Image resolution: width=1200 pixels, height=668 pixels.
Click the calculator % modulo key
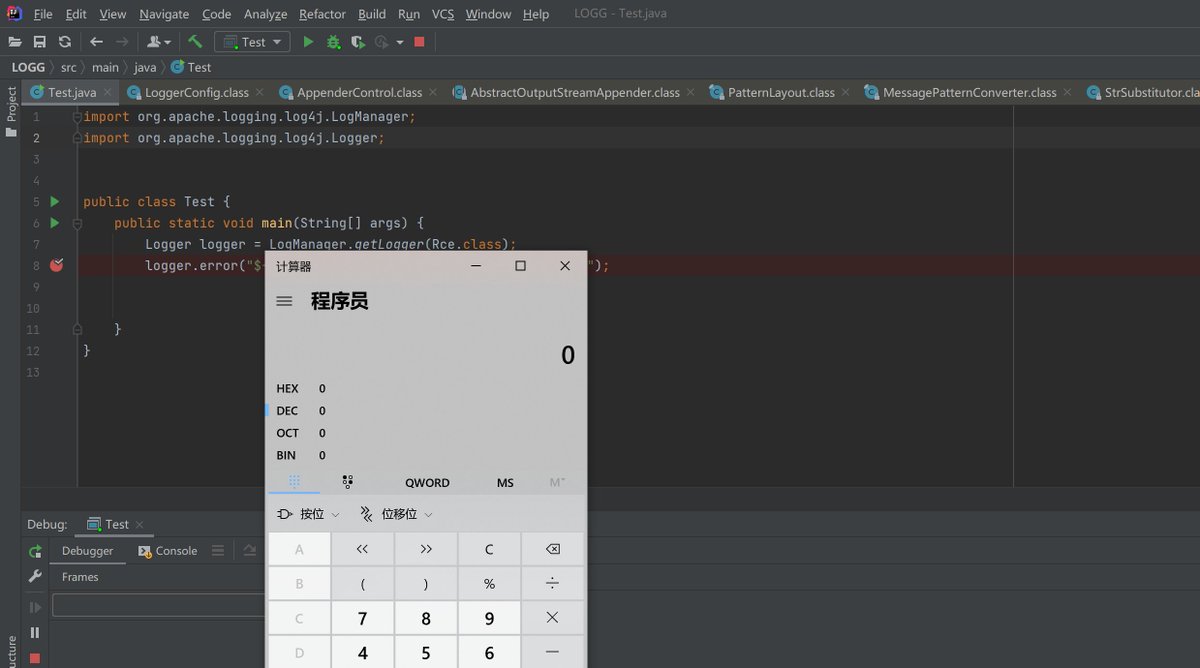pos(489,584)
